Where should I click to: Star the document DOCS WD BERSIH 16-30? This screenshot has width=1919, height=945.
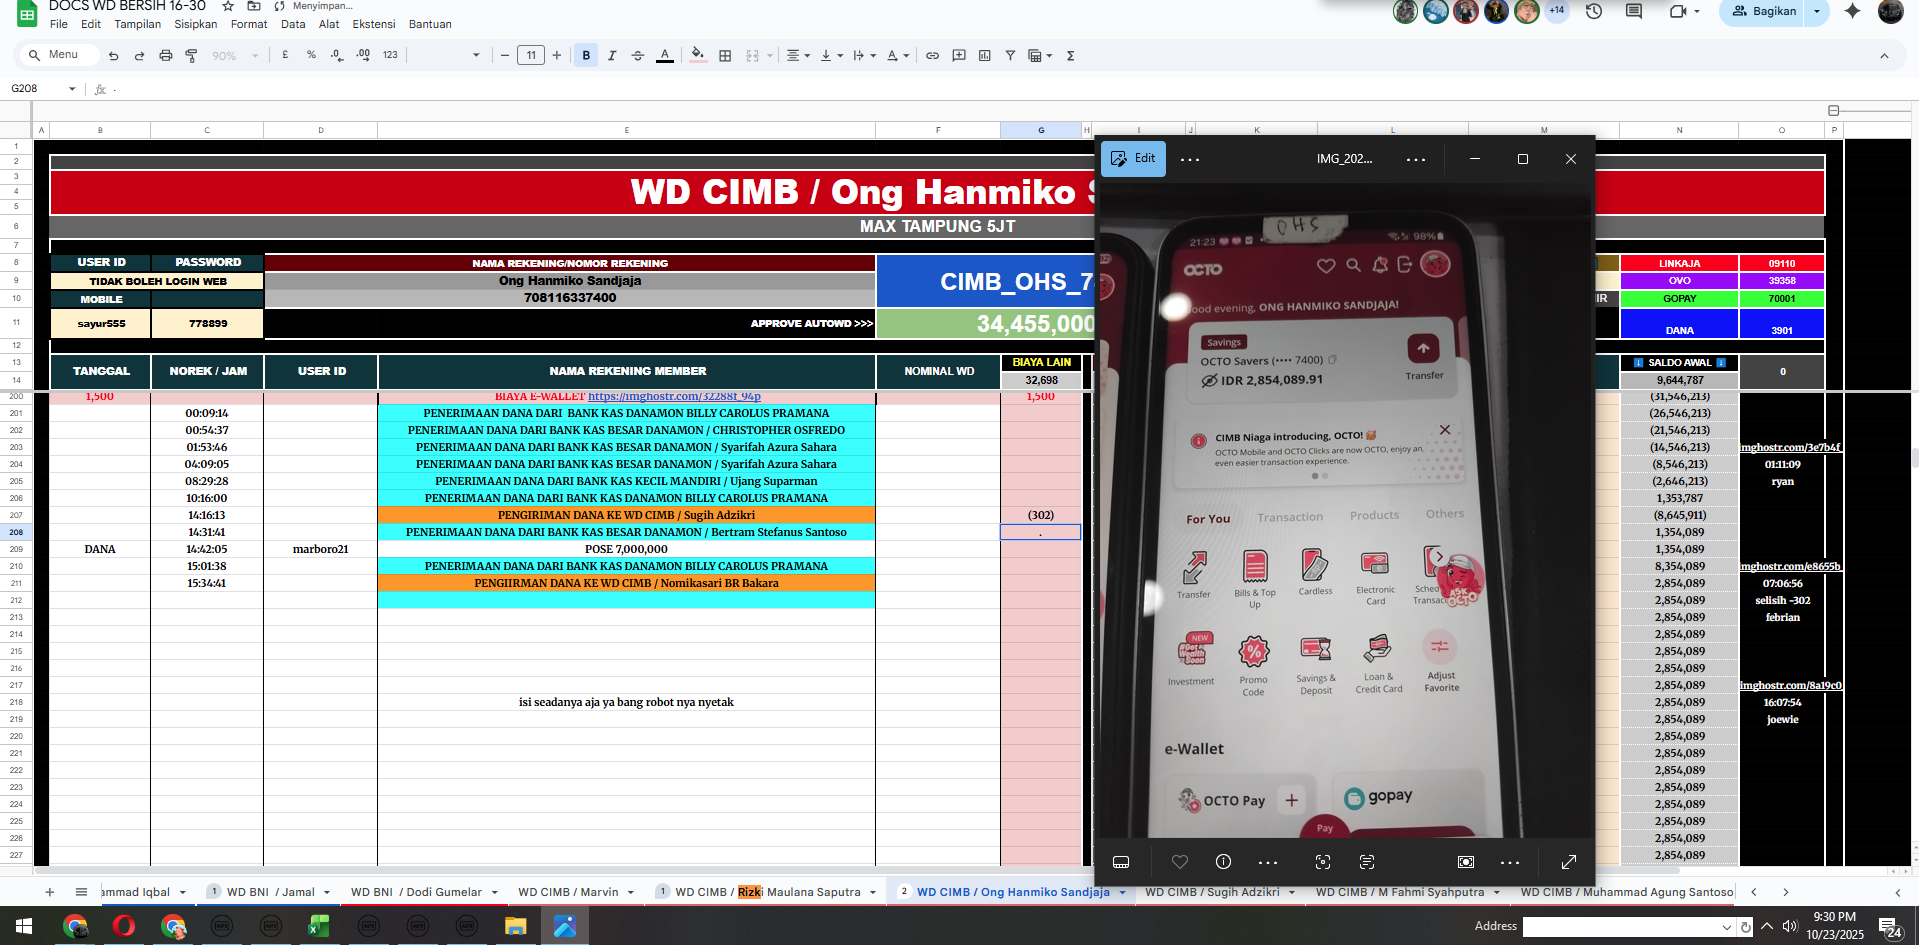click(x=228, y=6)
